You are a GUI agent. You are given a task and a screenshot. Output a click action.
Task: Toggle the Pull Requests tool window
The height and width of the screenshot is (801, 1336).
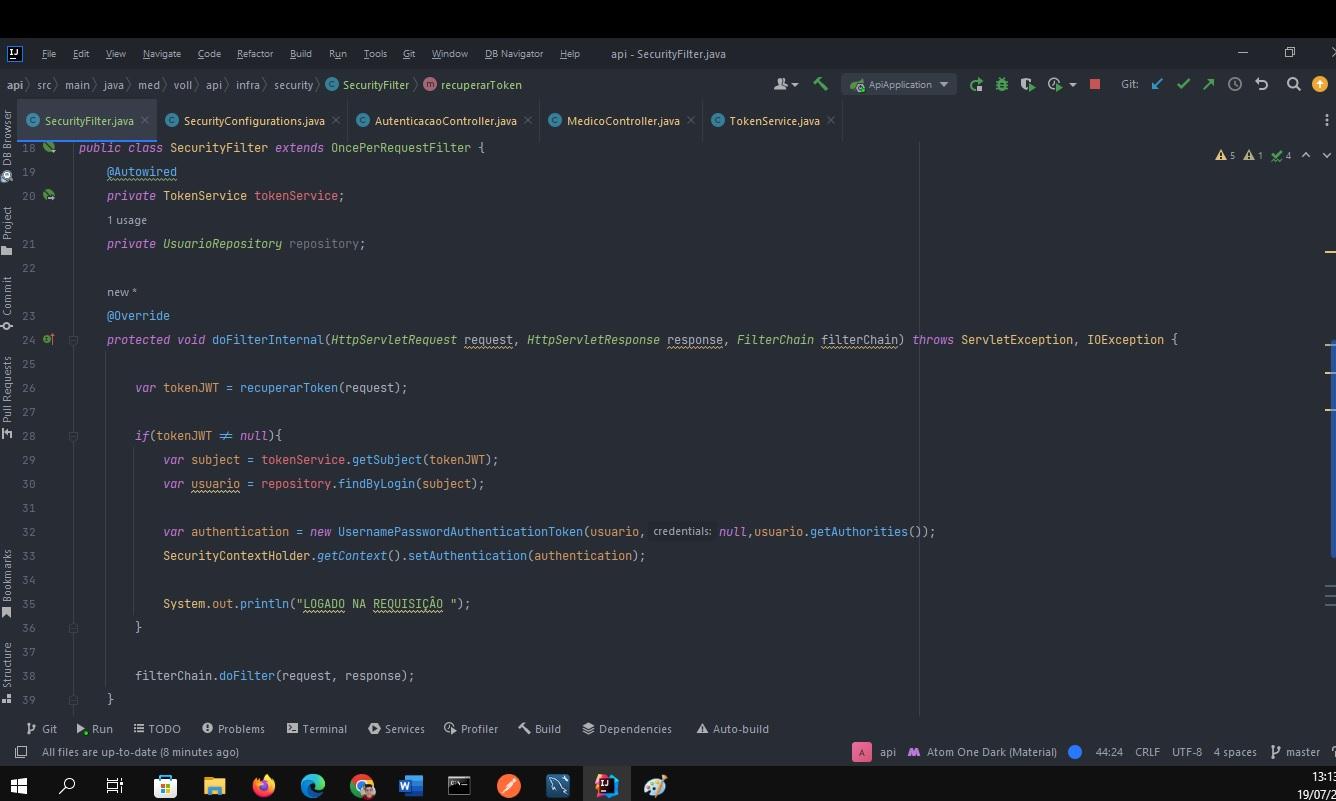pos(7,398)
